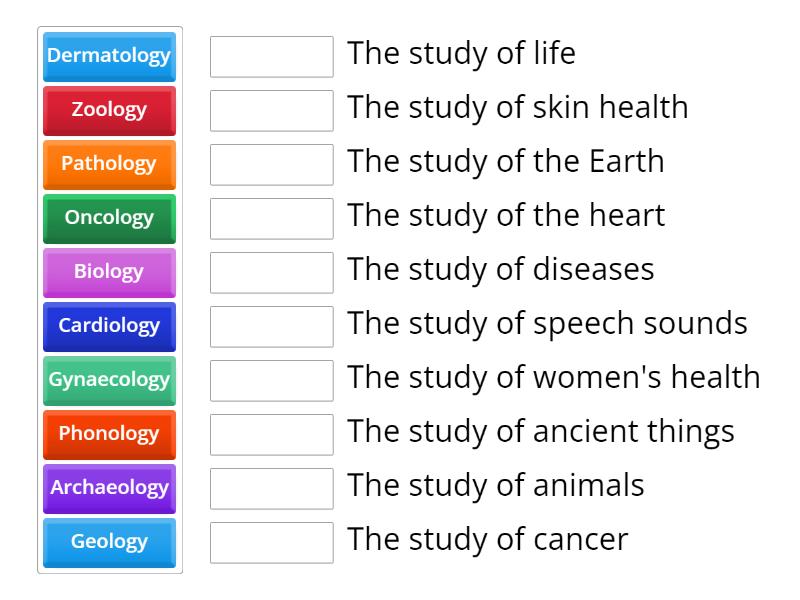Click the blank box for 'The study of diseases'

[x=272, y=273]
